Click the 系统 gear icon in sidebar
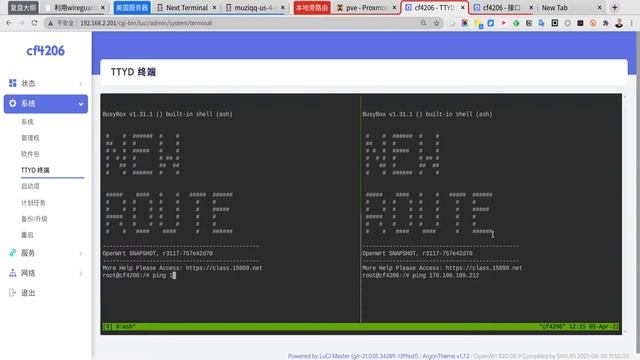 (13, 103)
